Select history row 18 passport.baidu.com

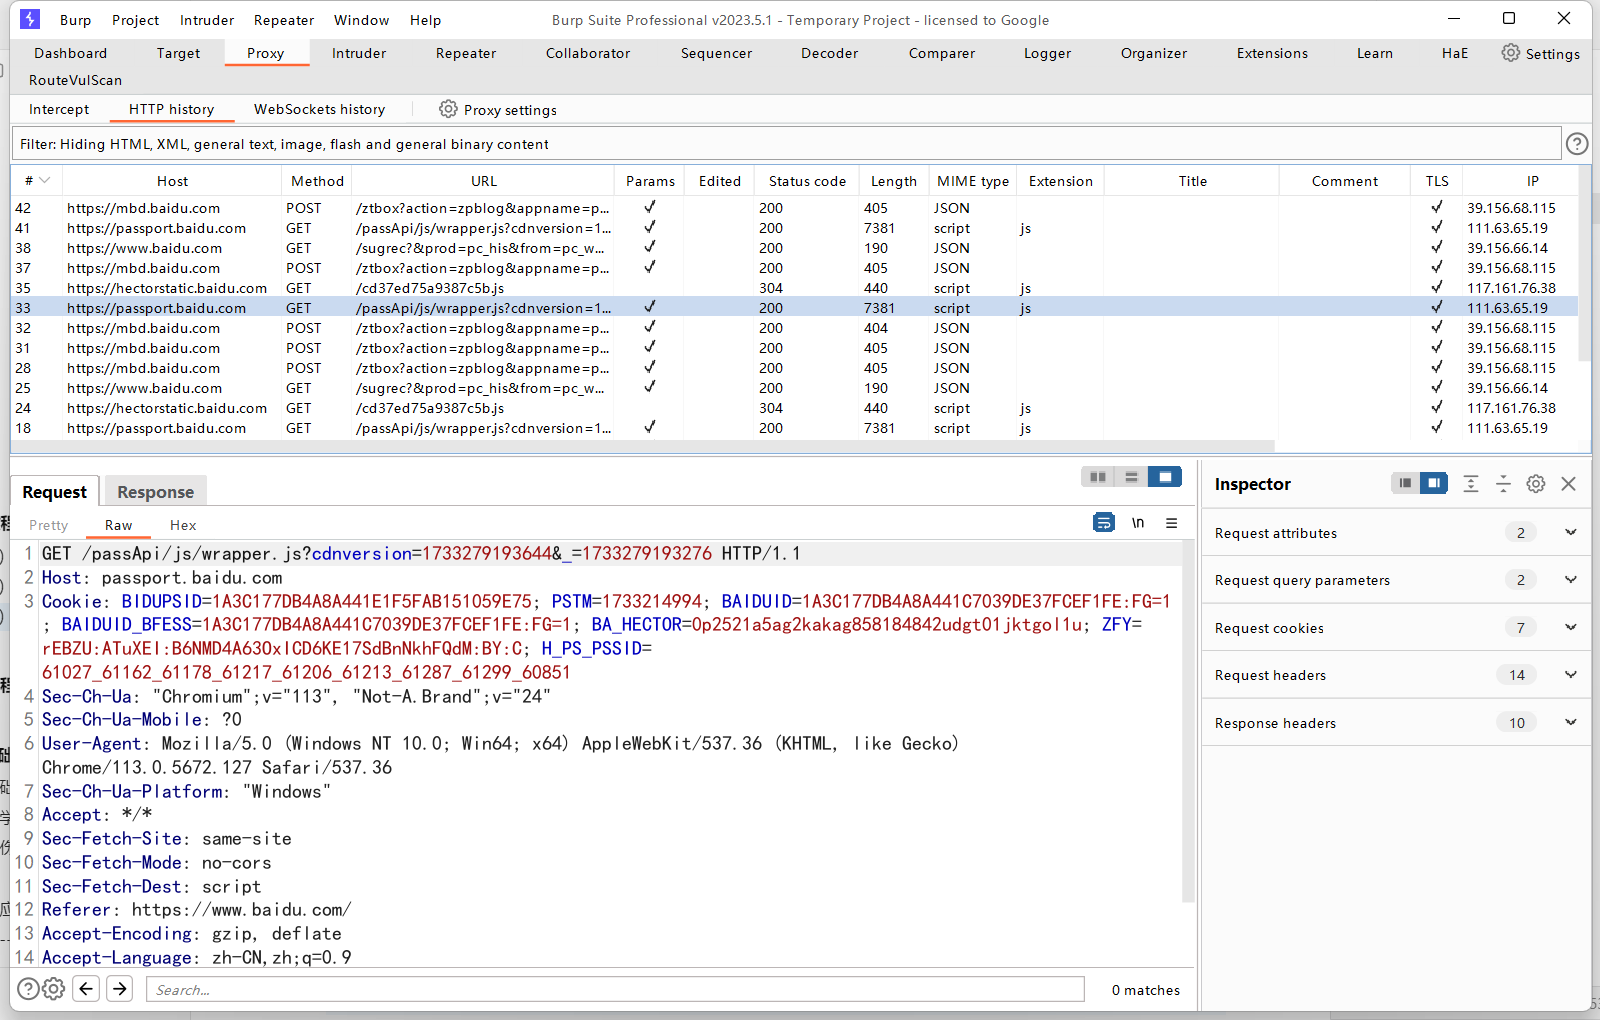click(795, 428)
